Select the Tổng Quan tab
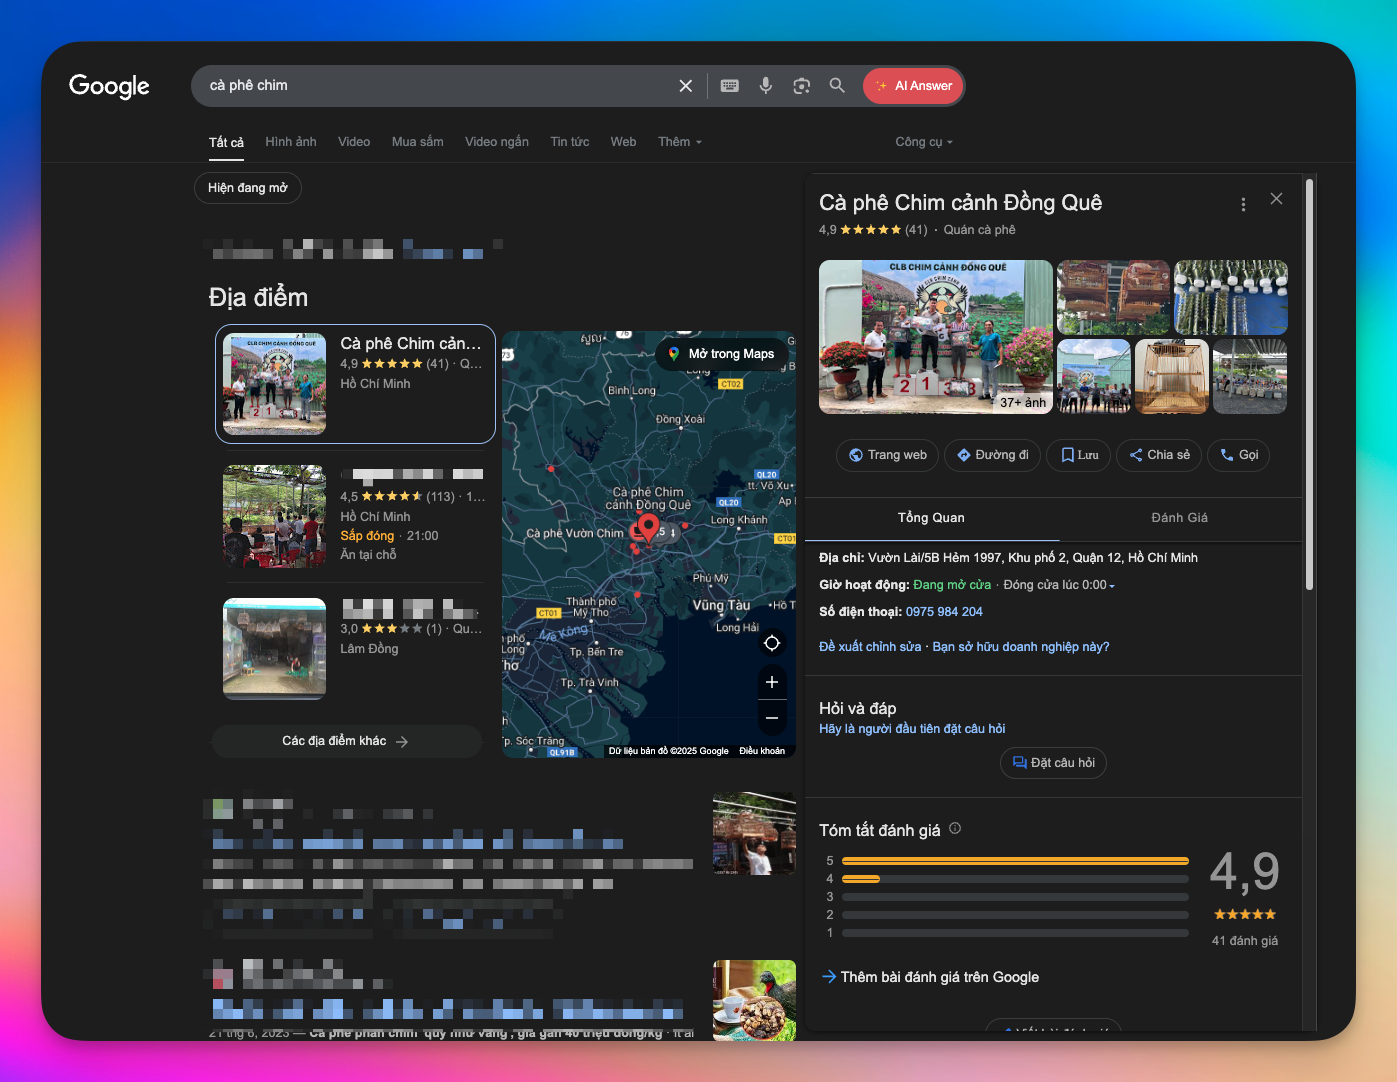Viewport: 1397px width, 1082px height. click(x=931, y=518)
